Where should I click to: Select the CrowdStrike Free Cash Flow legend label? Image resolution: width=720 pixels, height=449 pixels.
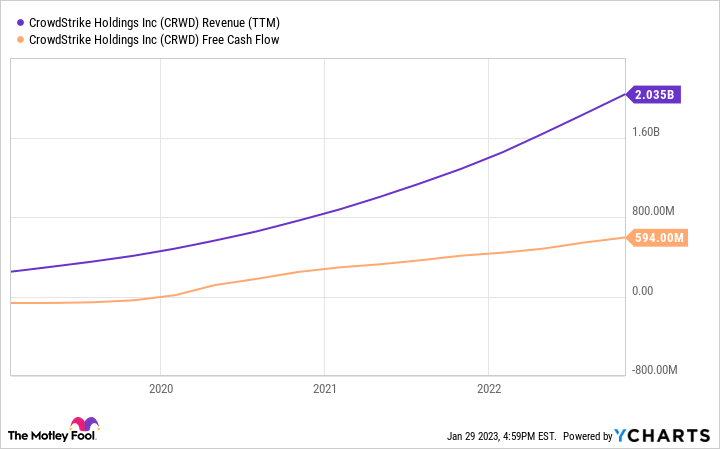point(155,40)
